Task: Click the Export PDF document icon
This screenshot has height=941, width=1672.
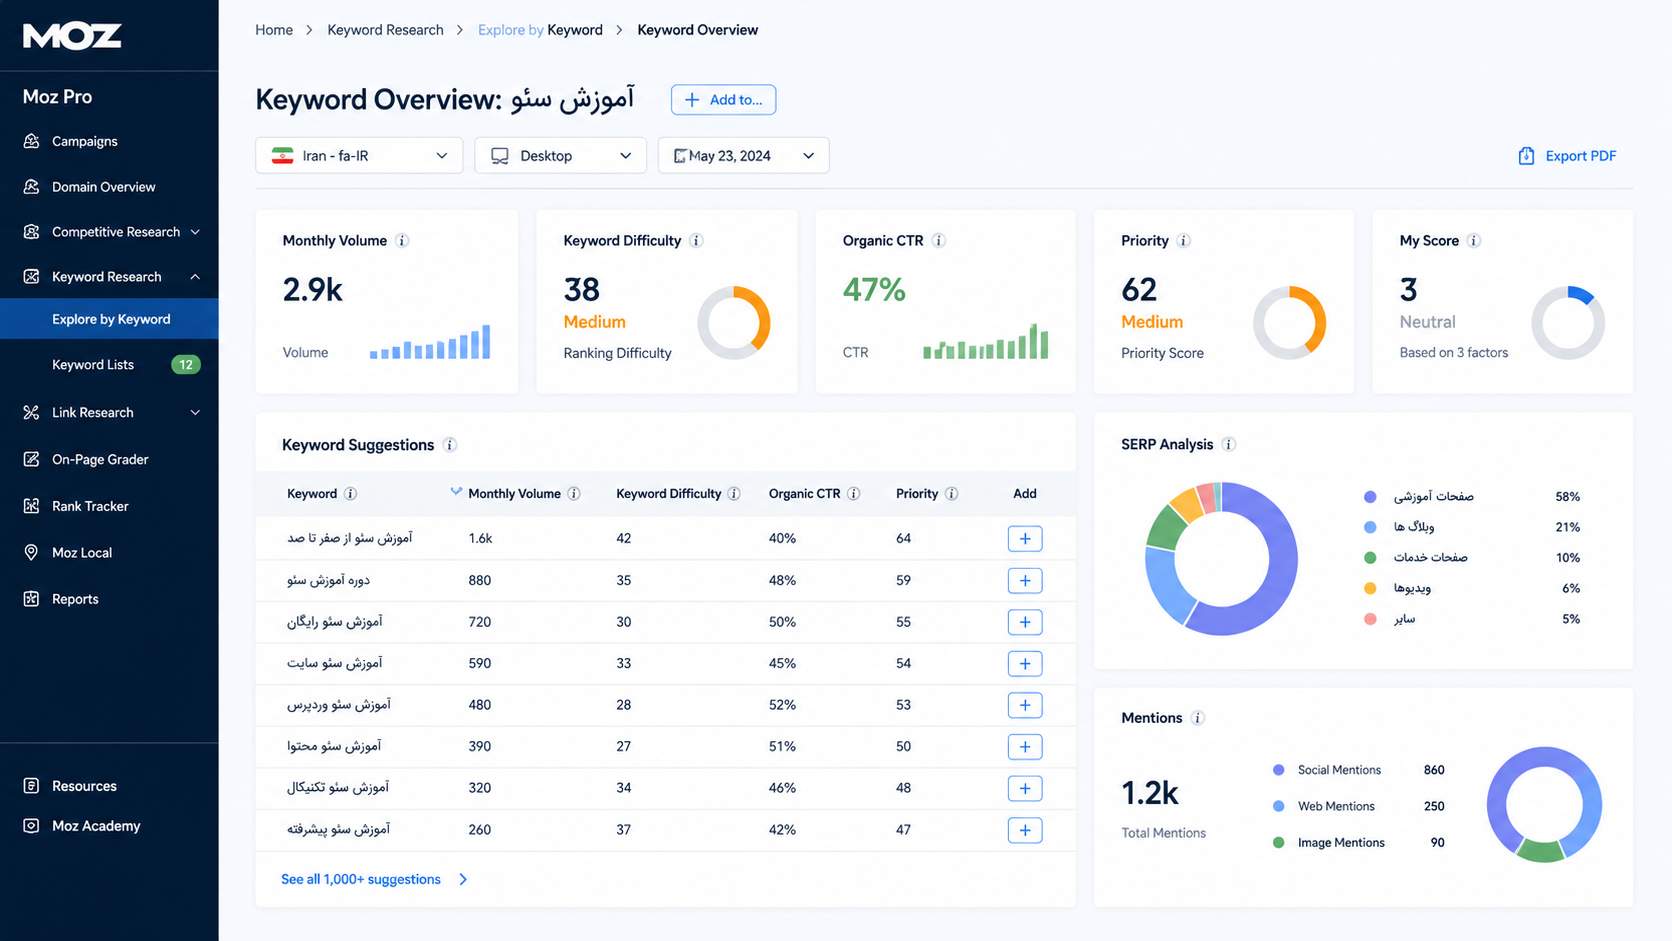Action: (x=1526, y=156)
